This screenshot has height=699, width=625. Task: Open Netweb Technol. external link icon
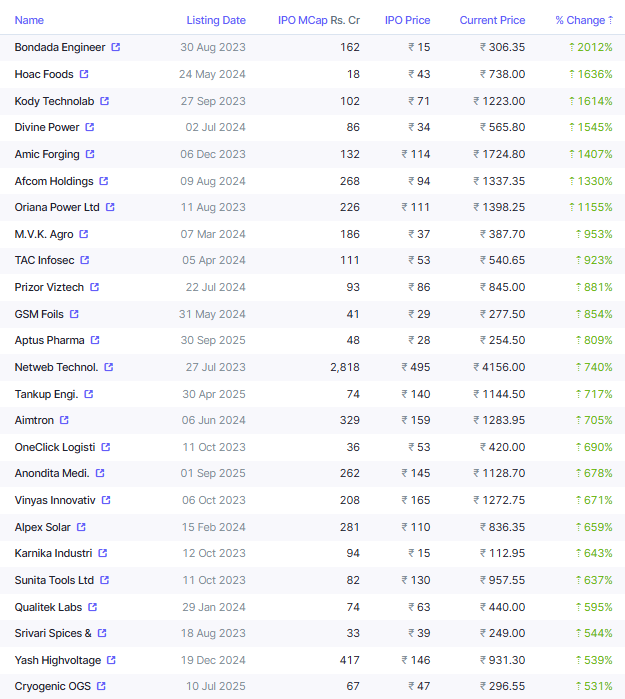coord(109,367)
